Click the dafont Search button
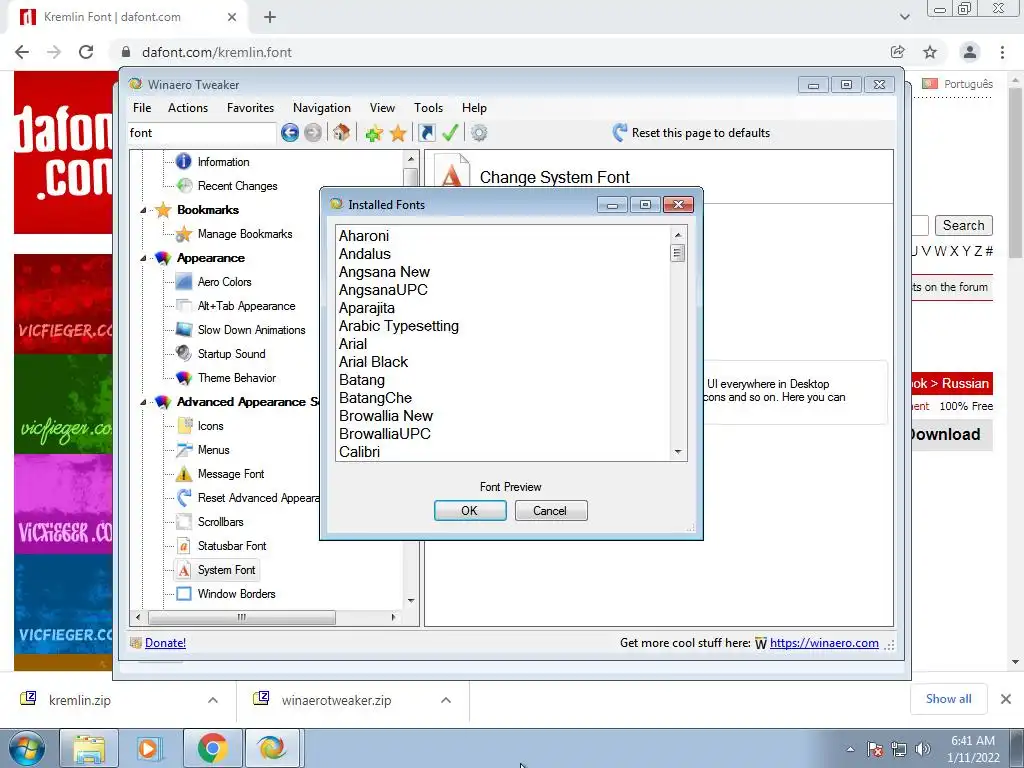The image size is (1024, 768). tap(964, 225)
